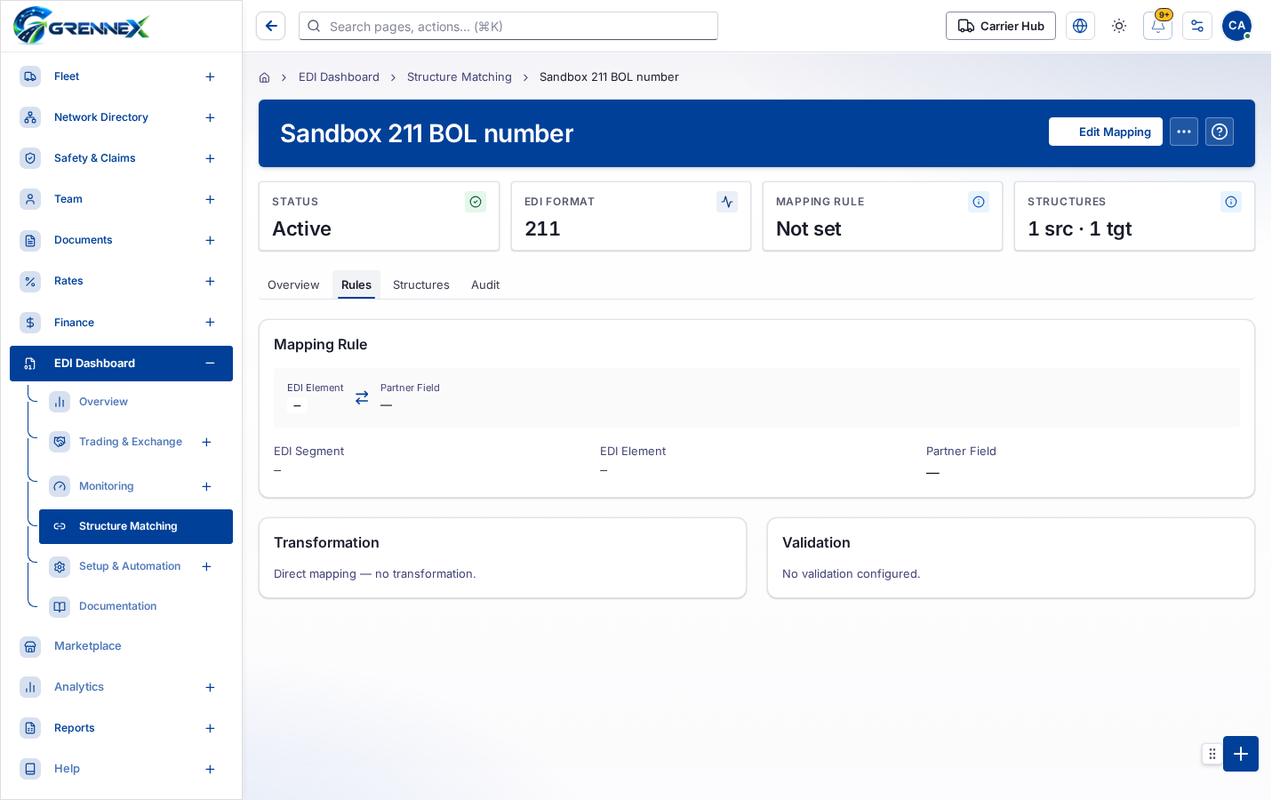The image size is (1280, 800).
Task: Expand Setup & Automation submenu
Action: (206, 567)
